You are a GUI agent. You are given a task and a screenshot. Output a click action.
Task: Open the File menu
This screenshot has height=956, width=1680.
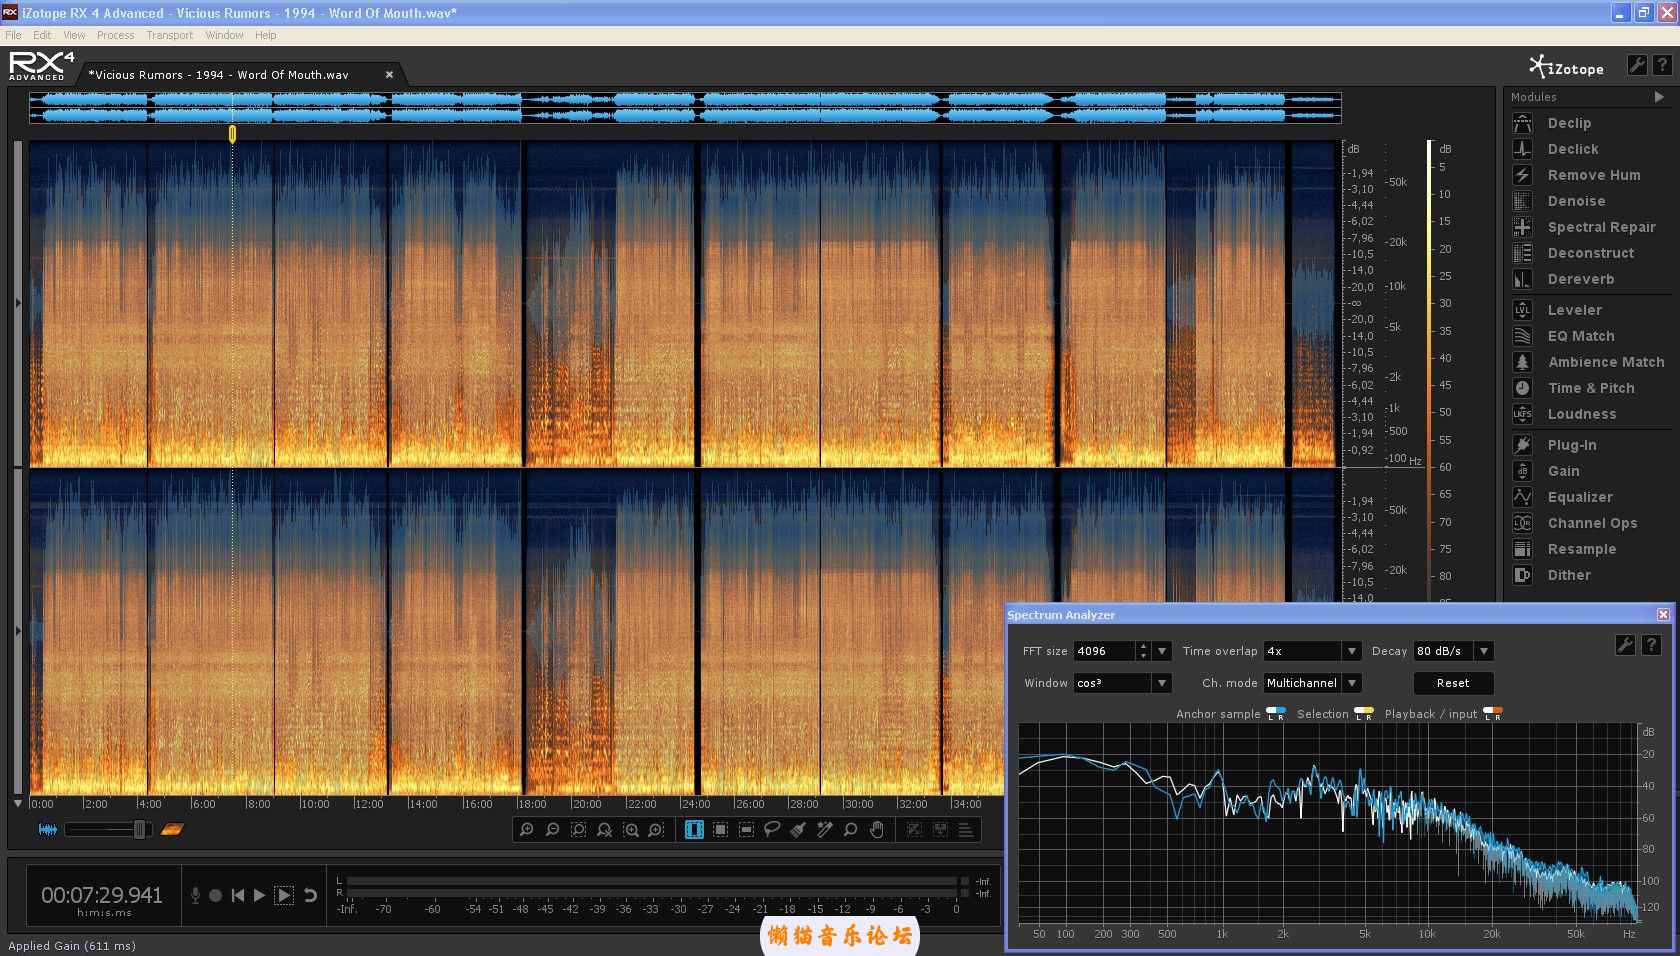[13, 35]
